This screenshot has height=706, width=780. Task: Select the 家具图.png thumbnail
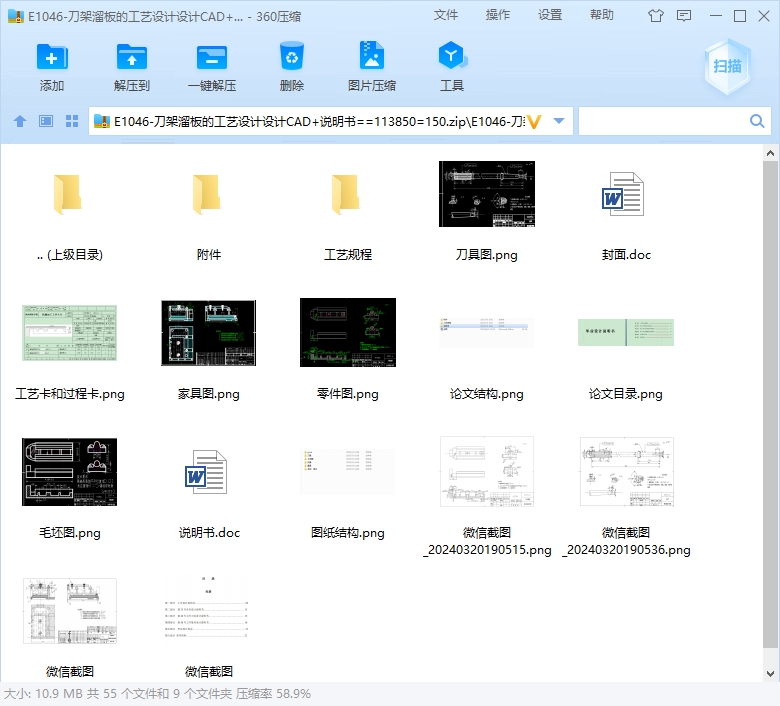pos(208,333)
